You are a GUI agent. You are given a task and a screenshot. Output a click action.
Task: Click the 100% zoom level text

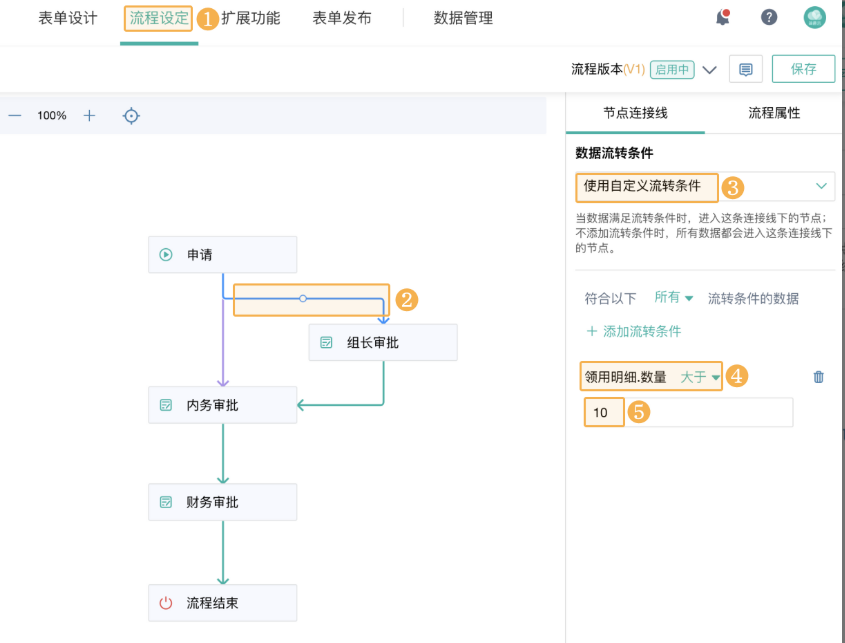pyautogui.click(x=52, y=115)
